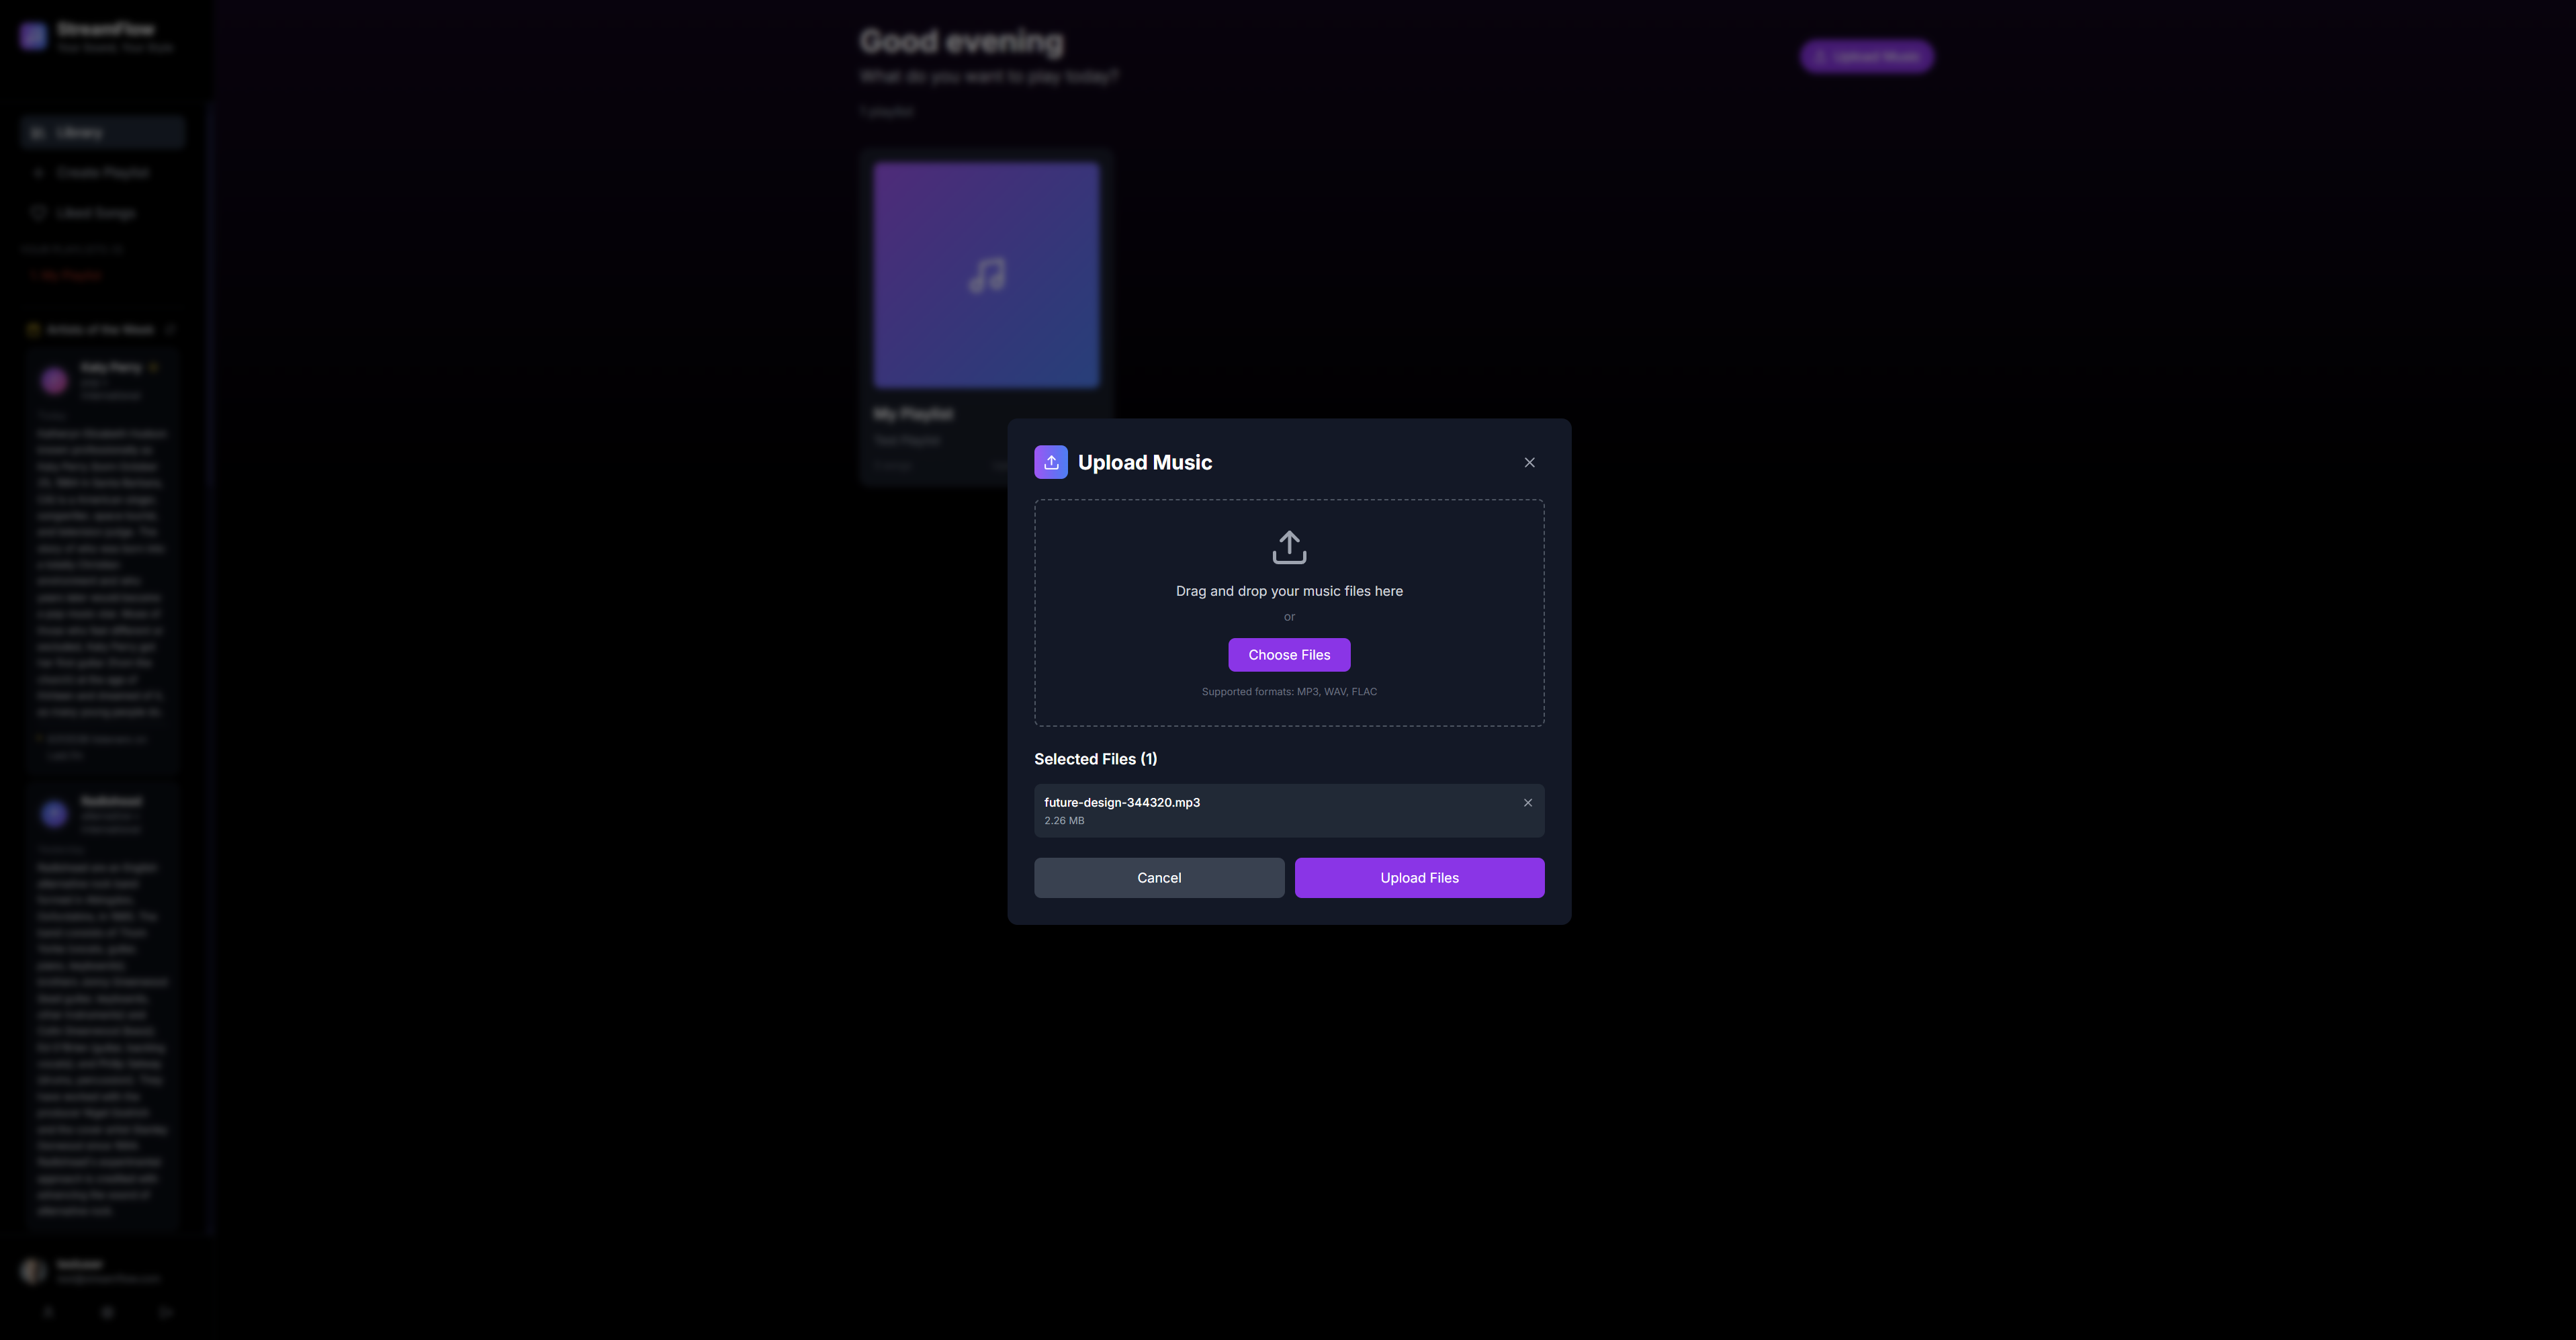Click the Radiohead artist avatar in sidebar
This screenshot has height=1340, width=2576.
(54, 814)
